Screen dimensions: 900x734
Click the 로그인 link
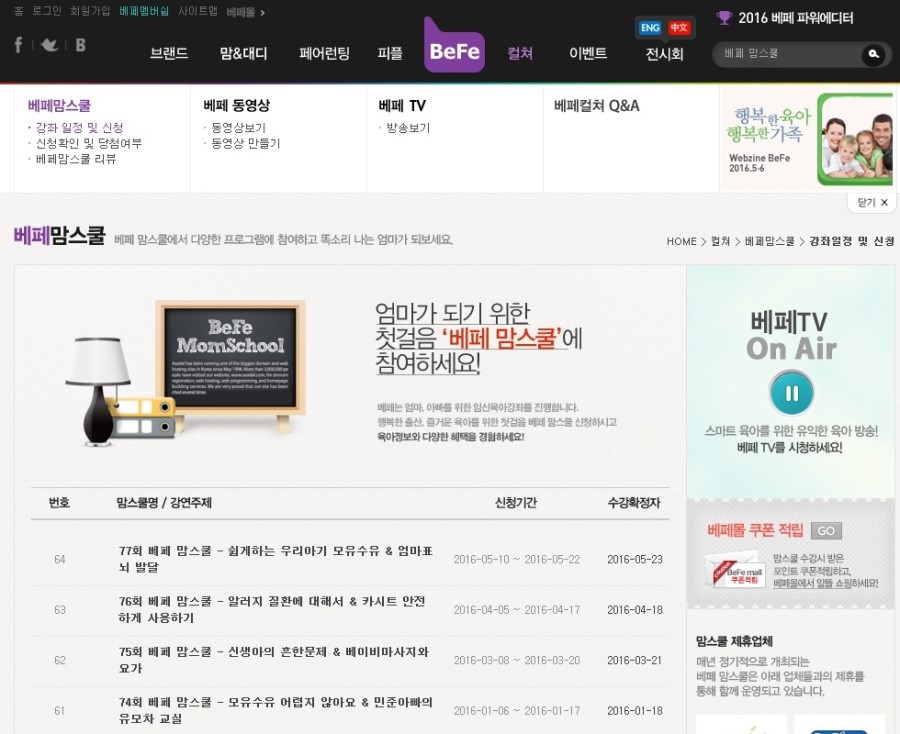(46, 11)
